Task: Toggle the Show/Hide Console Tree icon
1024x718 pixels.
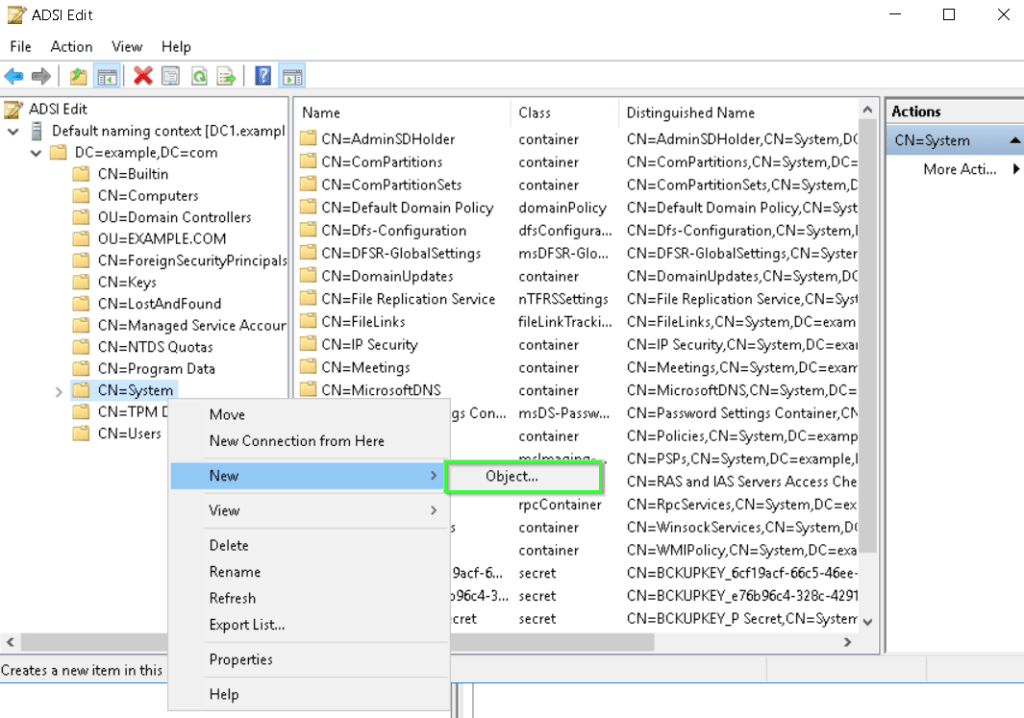Action: tap(107, 76)
